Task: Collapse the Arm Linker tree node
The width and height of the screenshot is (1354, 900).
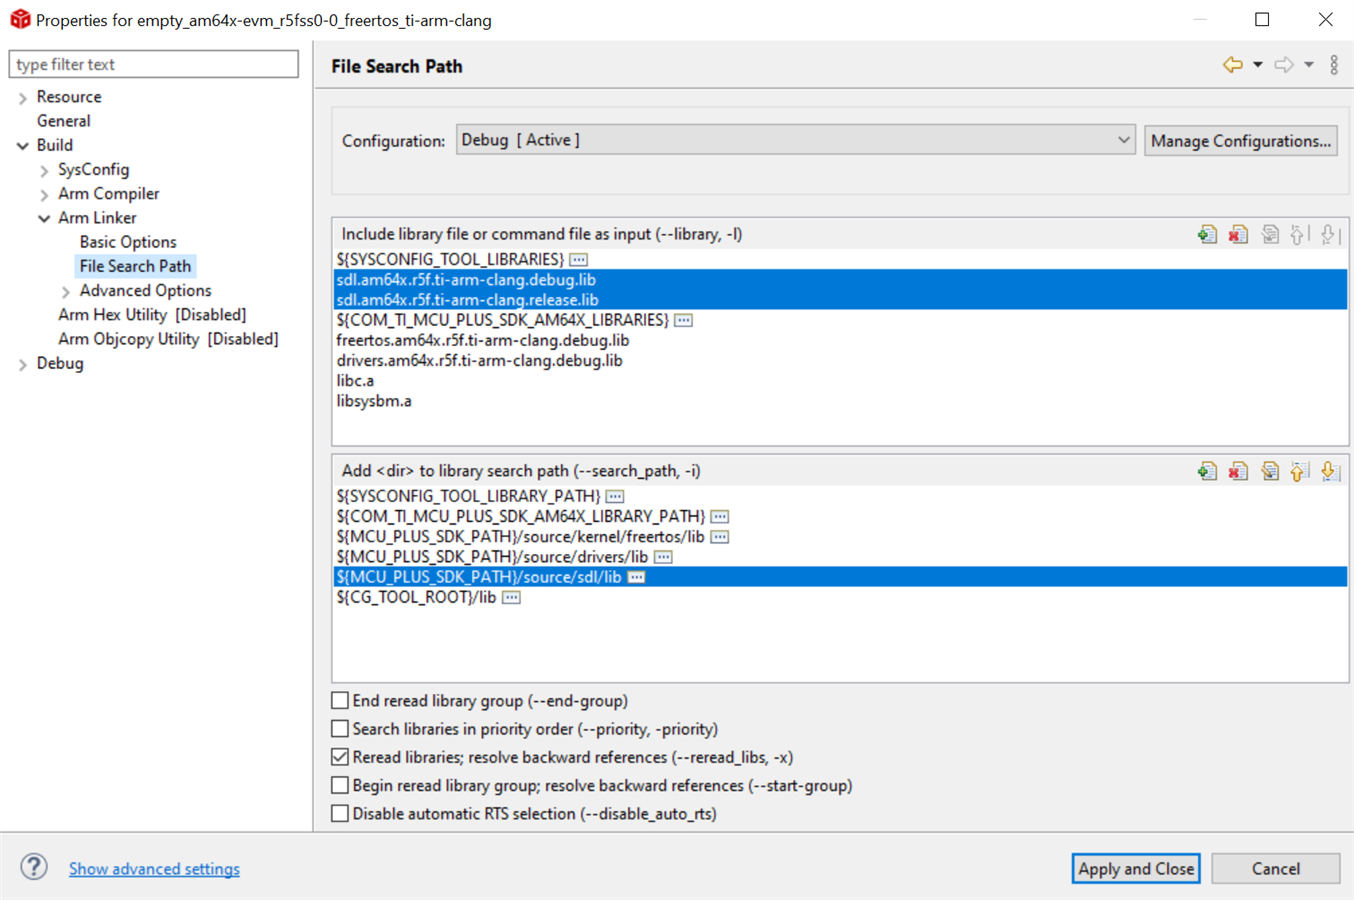Action: (44, 218)
